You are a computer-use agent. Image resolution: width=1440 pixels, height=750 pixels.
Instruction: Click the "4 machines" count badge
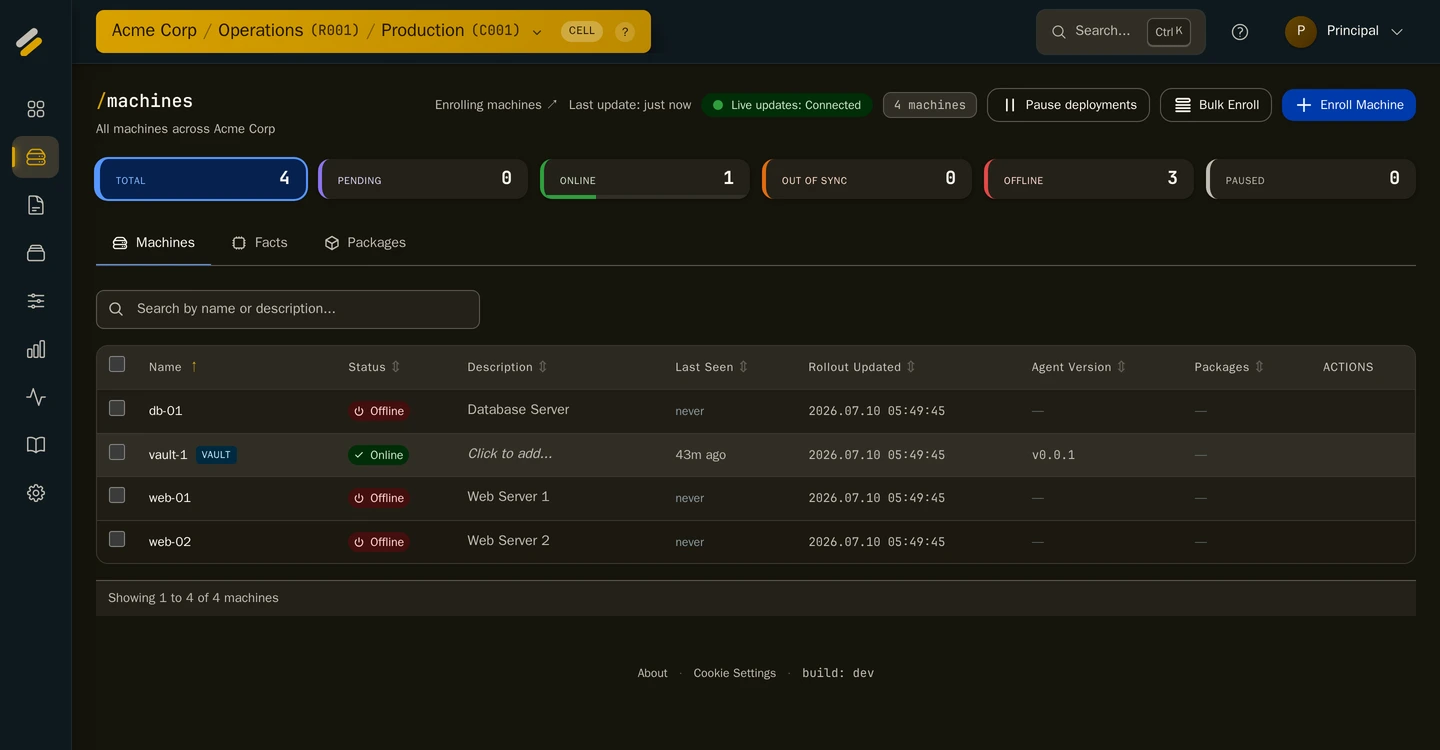pos(930,105)
